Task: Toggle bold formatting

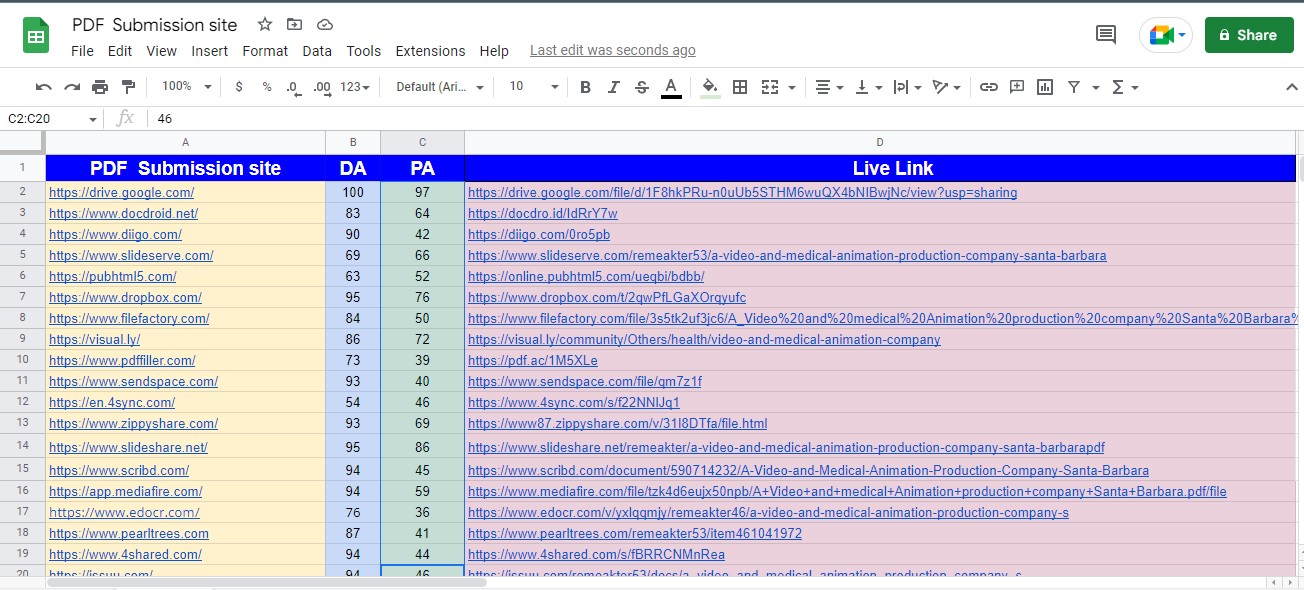Action: point(585,87)
